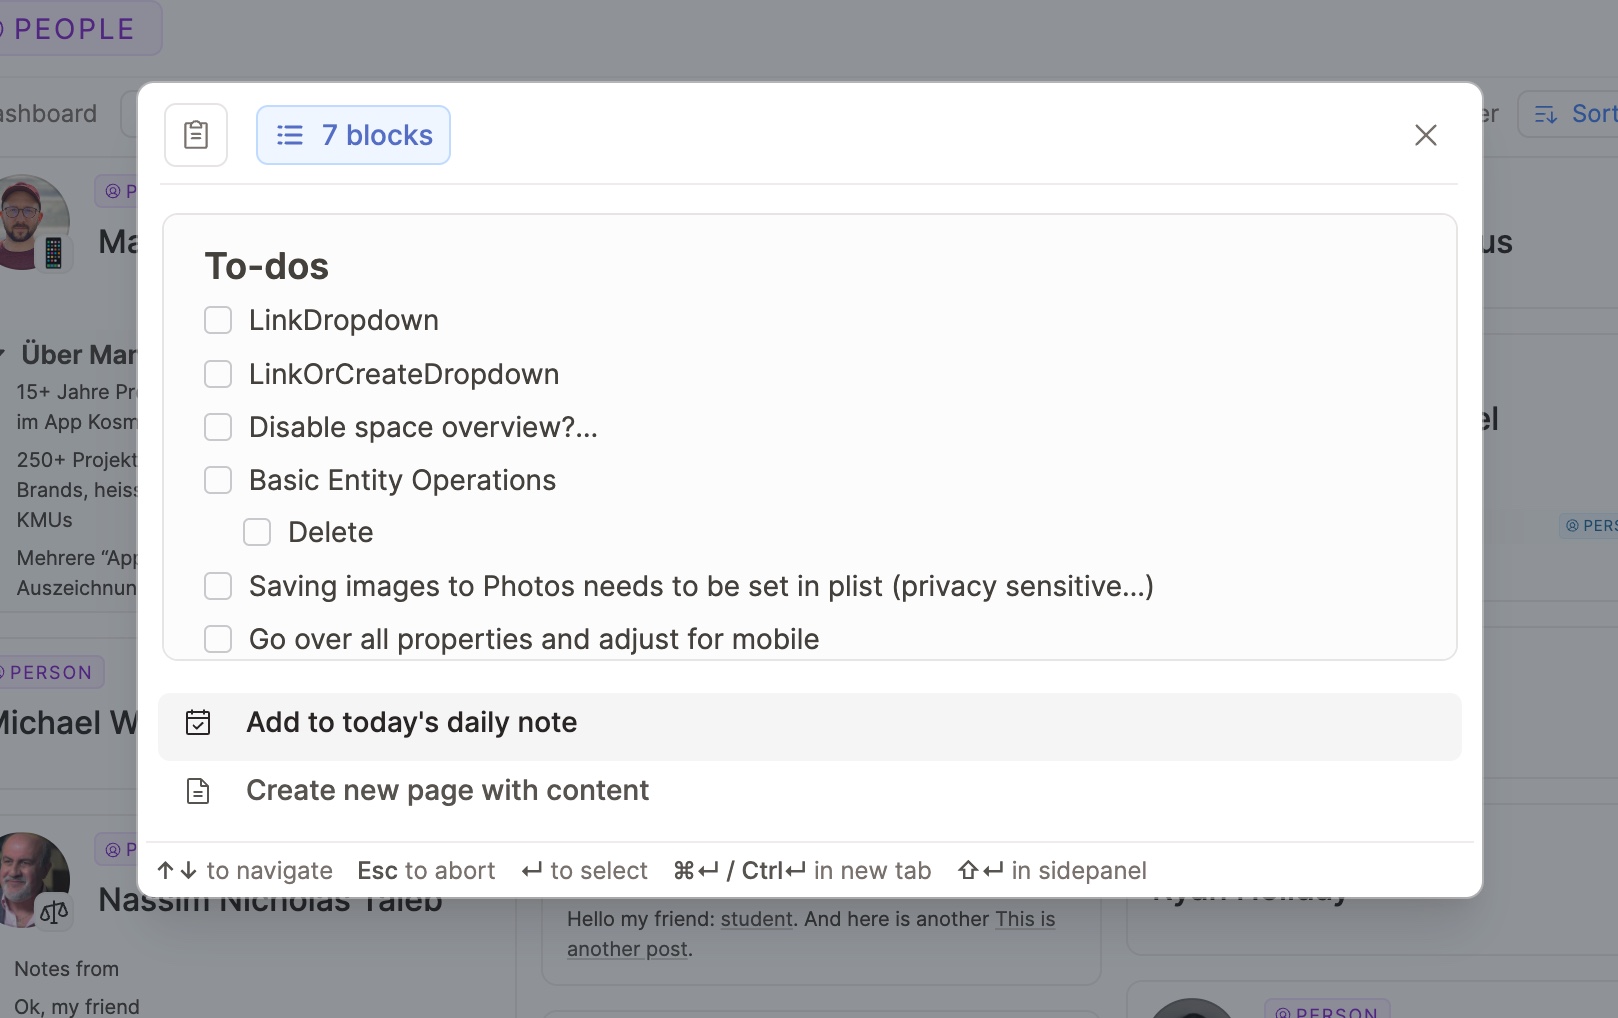Check the LinkOrCreateDropdown to-do checkbox
Viewport: 1618px width, 1018px height.
pyautogui.click(x=218, y=374)
